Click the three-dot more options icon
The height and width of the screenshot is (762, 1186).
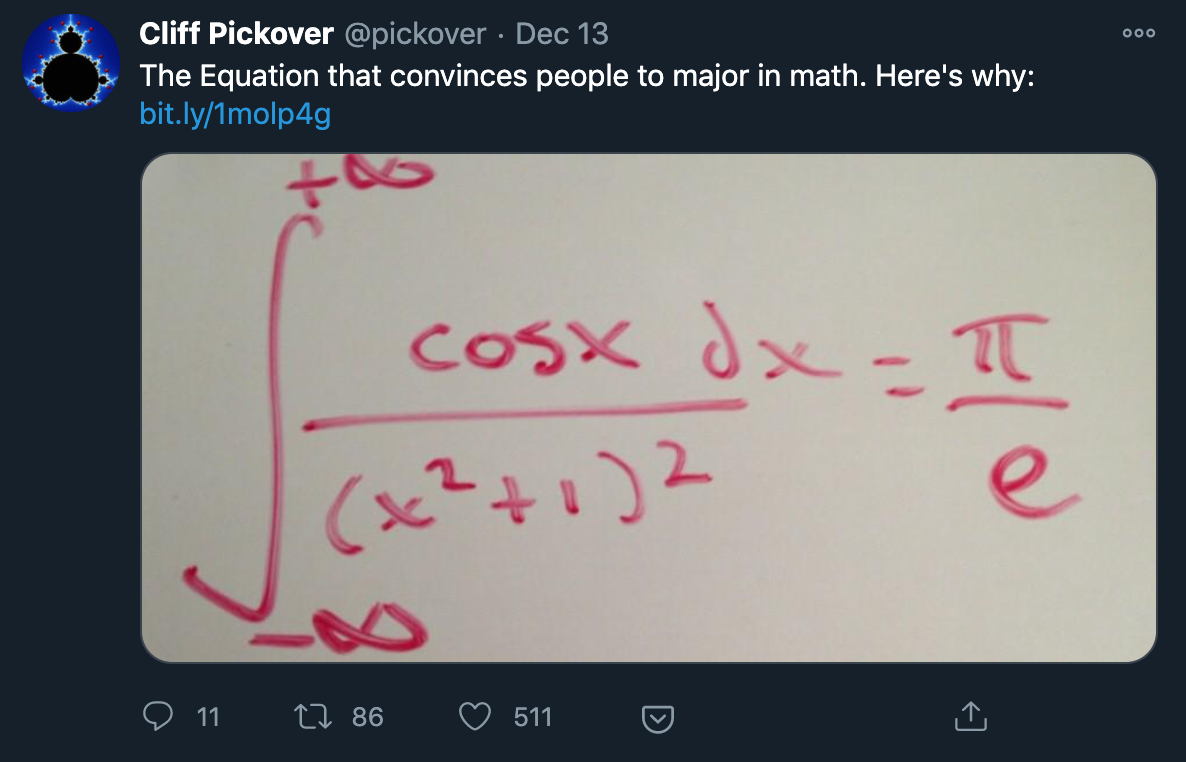click(1138, 32)
